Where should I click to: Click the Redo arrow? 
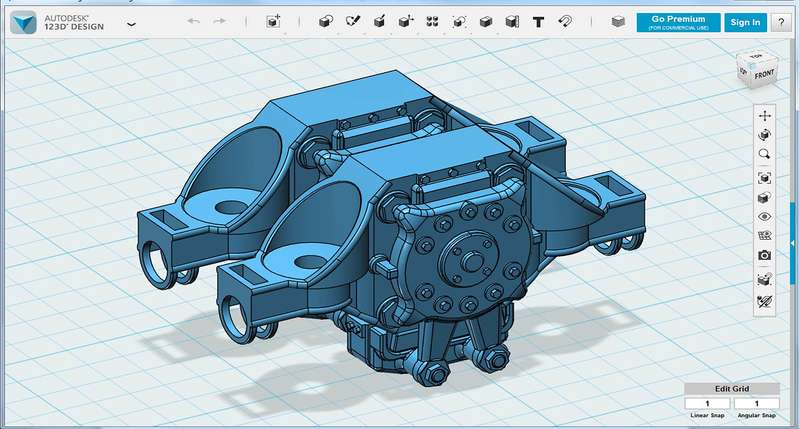click(221, 21)
